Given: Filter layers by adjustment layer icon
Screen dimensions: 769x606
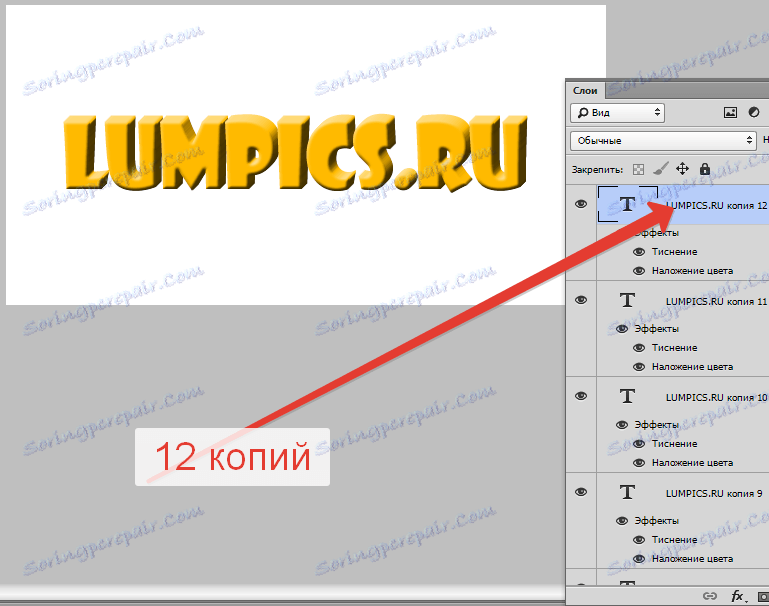Looking at the screenshot, I should [754, 112].
